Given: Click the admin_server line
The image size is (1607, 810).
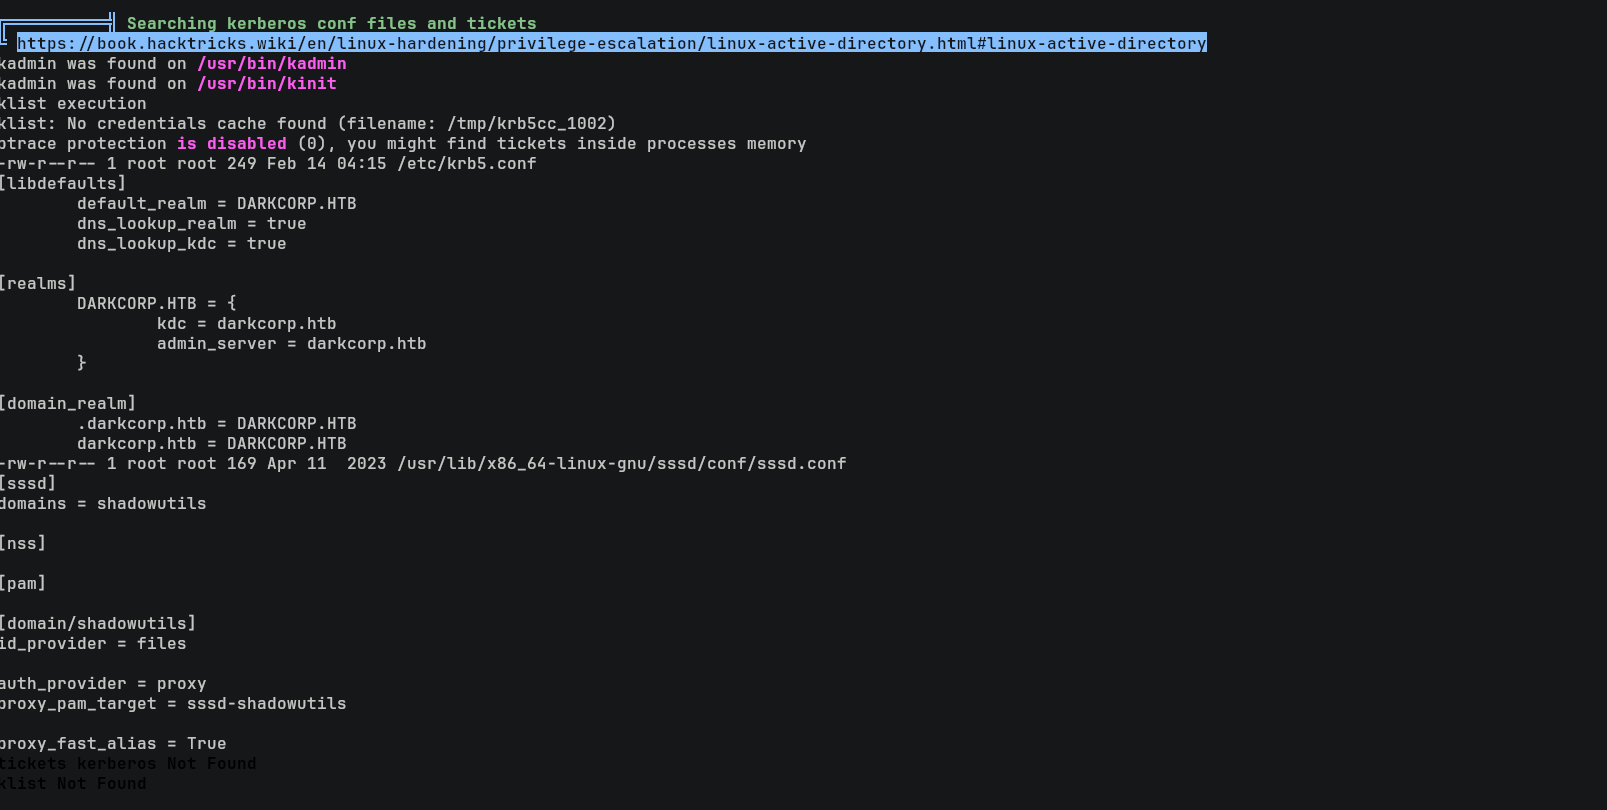Looking at the screenshot, I should pos(291,343).
